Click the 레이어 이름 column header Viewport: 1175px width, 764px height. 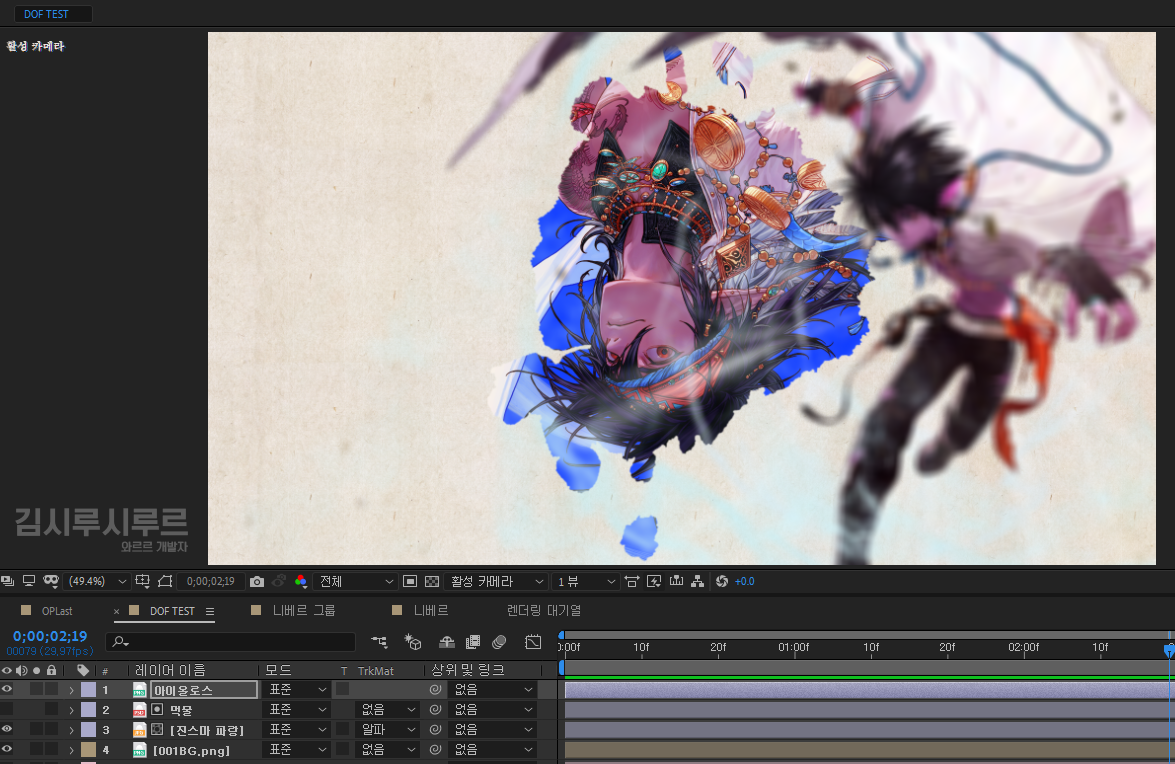[170, 670]
